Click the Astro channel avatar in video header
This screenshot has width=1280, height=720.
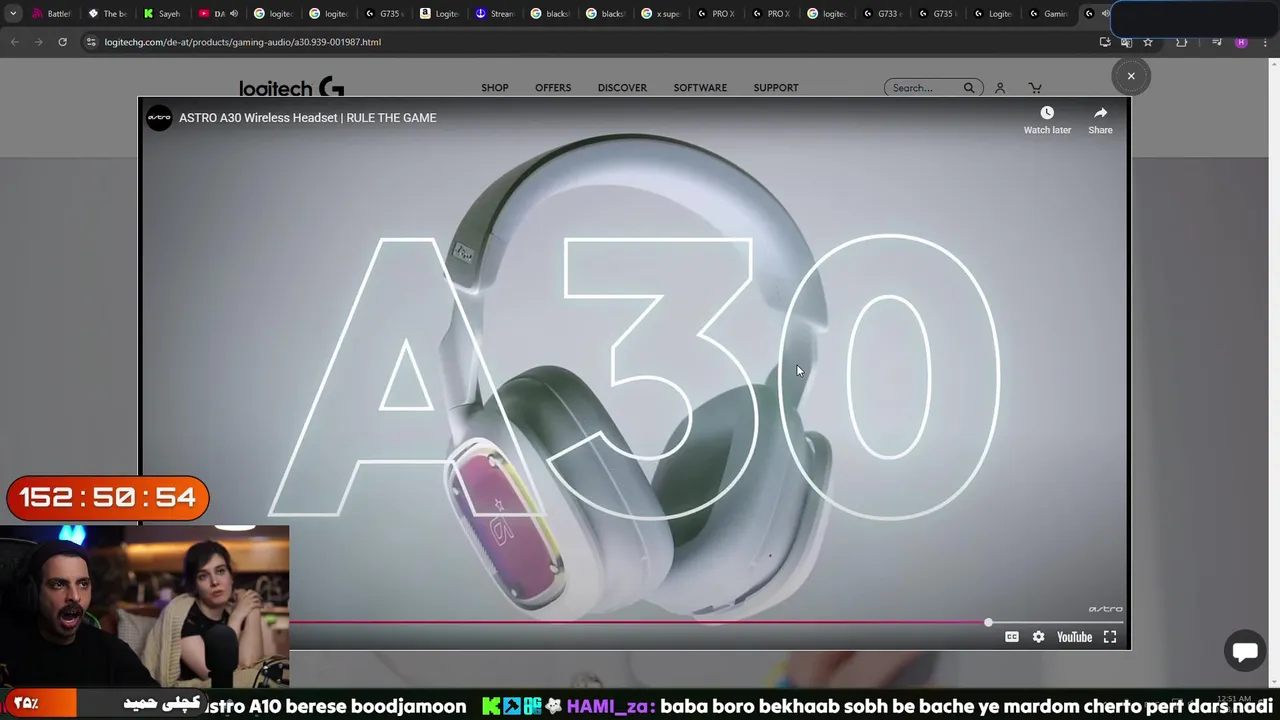click(x=159, y=118)
